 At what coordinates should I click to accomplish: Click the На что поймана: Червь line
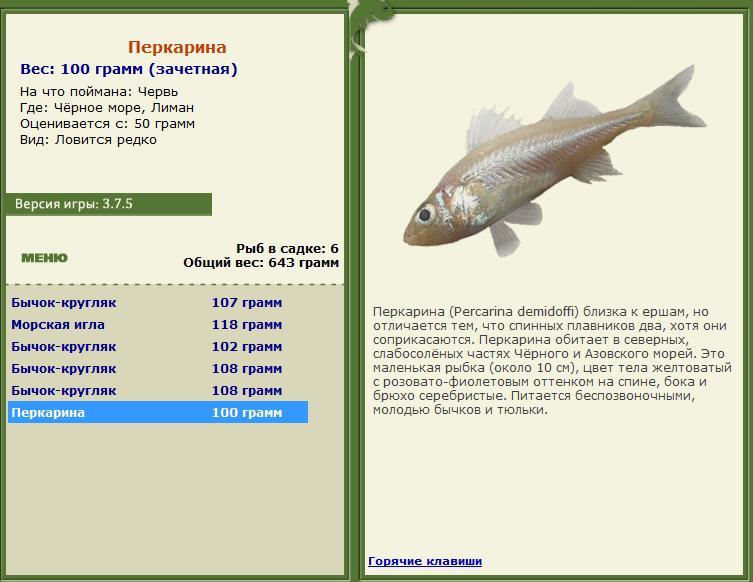(x=99, y=91)
